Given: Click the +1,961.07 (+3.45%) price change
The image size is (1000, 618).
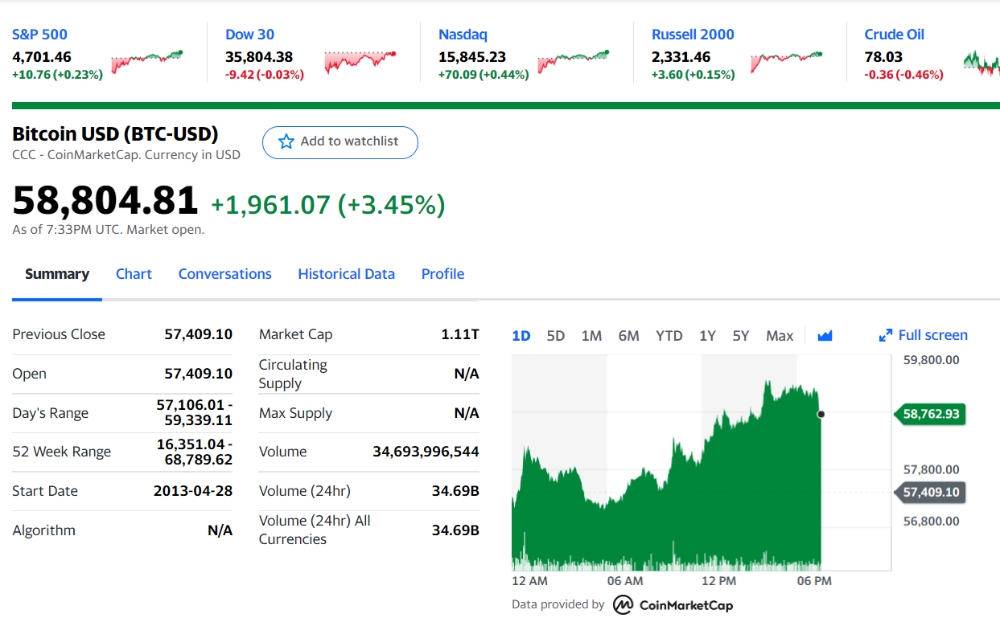Looking at the screenshot, I should 328,205.
